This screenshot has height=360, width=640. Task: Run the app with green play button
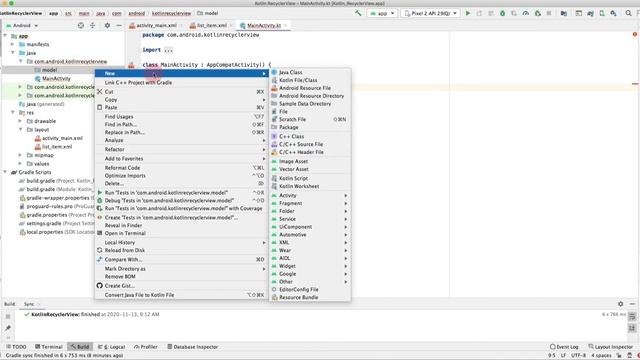(468, 13)
